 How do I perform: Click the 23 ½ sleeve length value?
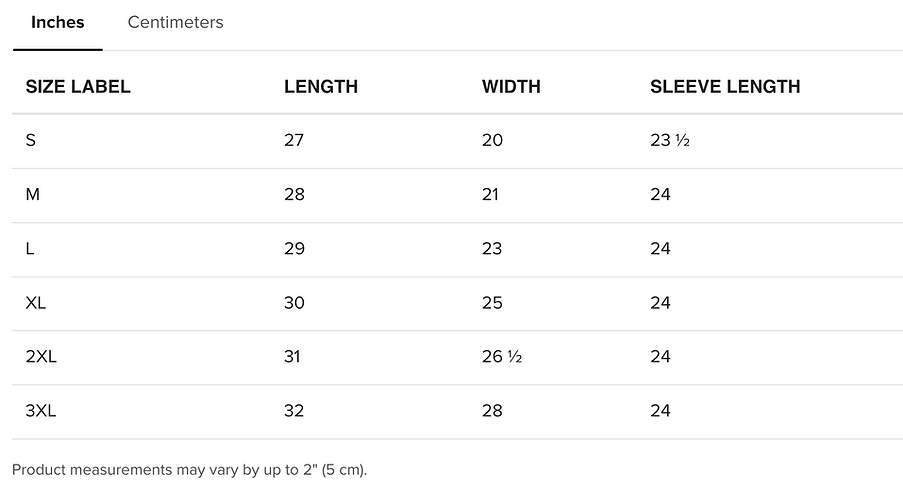point(670,140)
